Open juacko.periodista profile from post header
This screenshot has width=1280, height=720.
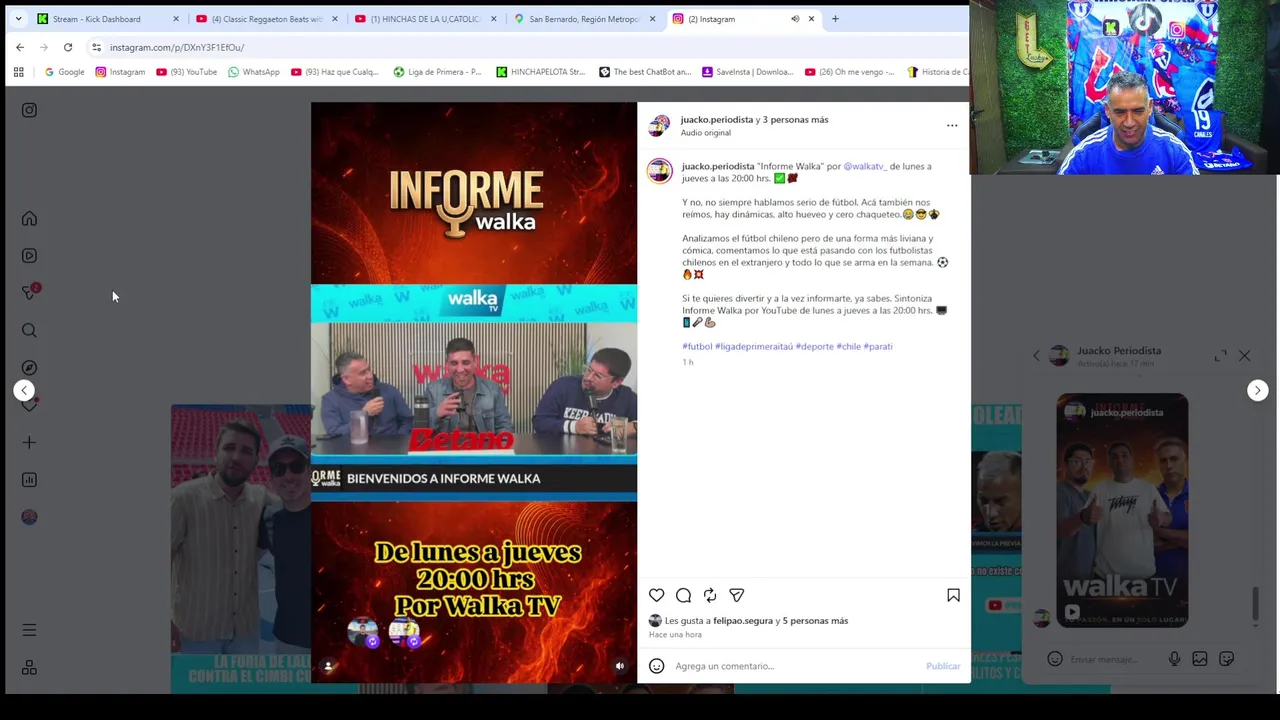[717, 120]
